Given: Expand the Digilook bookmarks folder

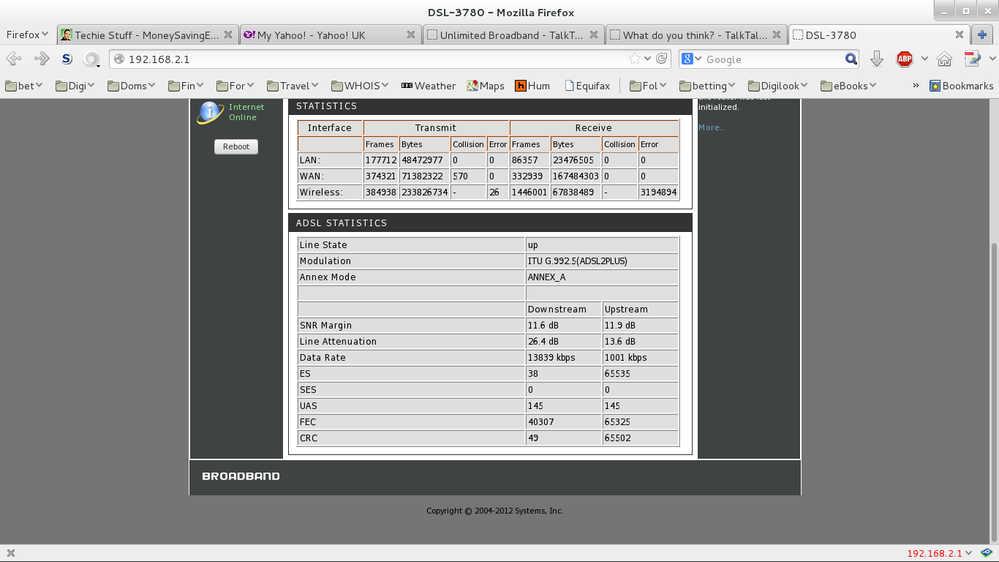Looking at the screenshot, I should 778,85.
